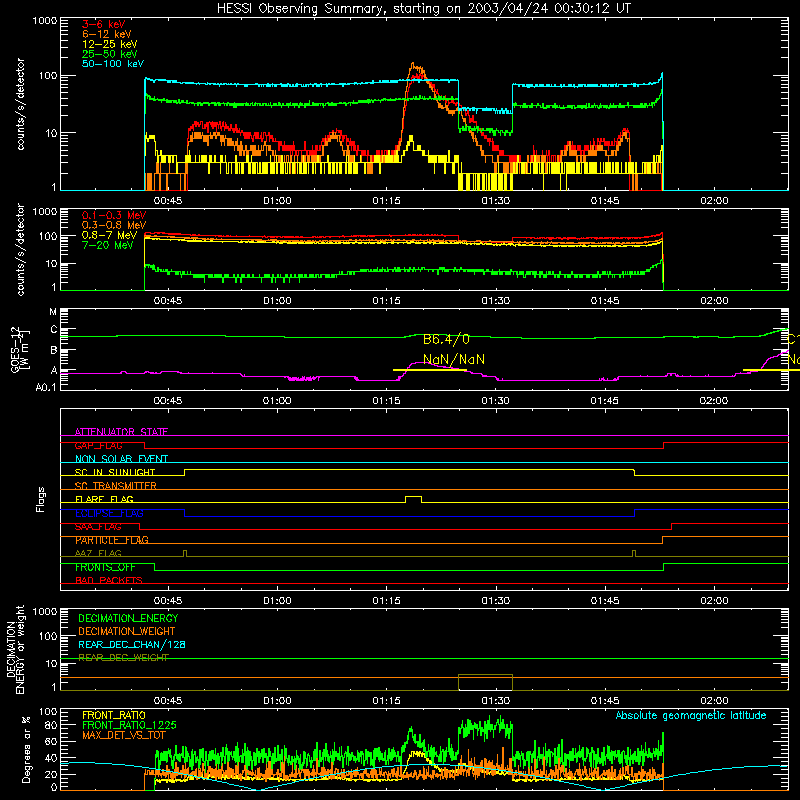Click the ATTENUATOR_STATE flag label

tap(121, 432)
